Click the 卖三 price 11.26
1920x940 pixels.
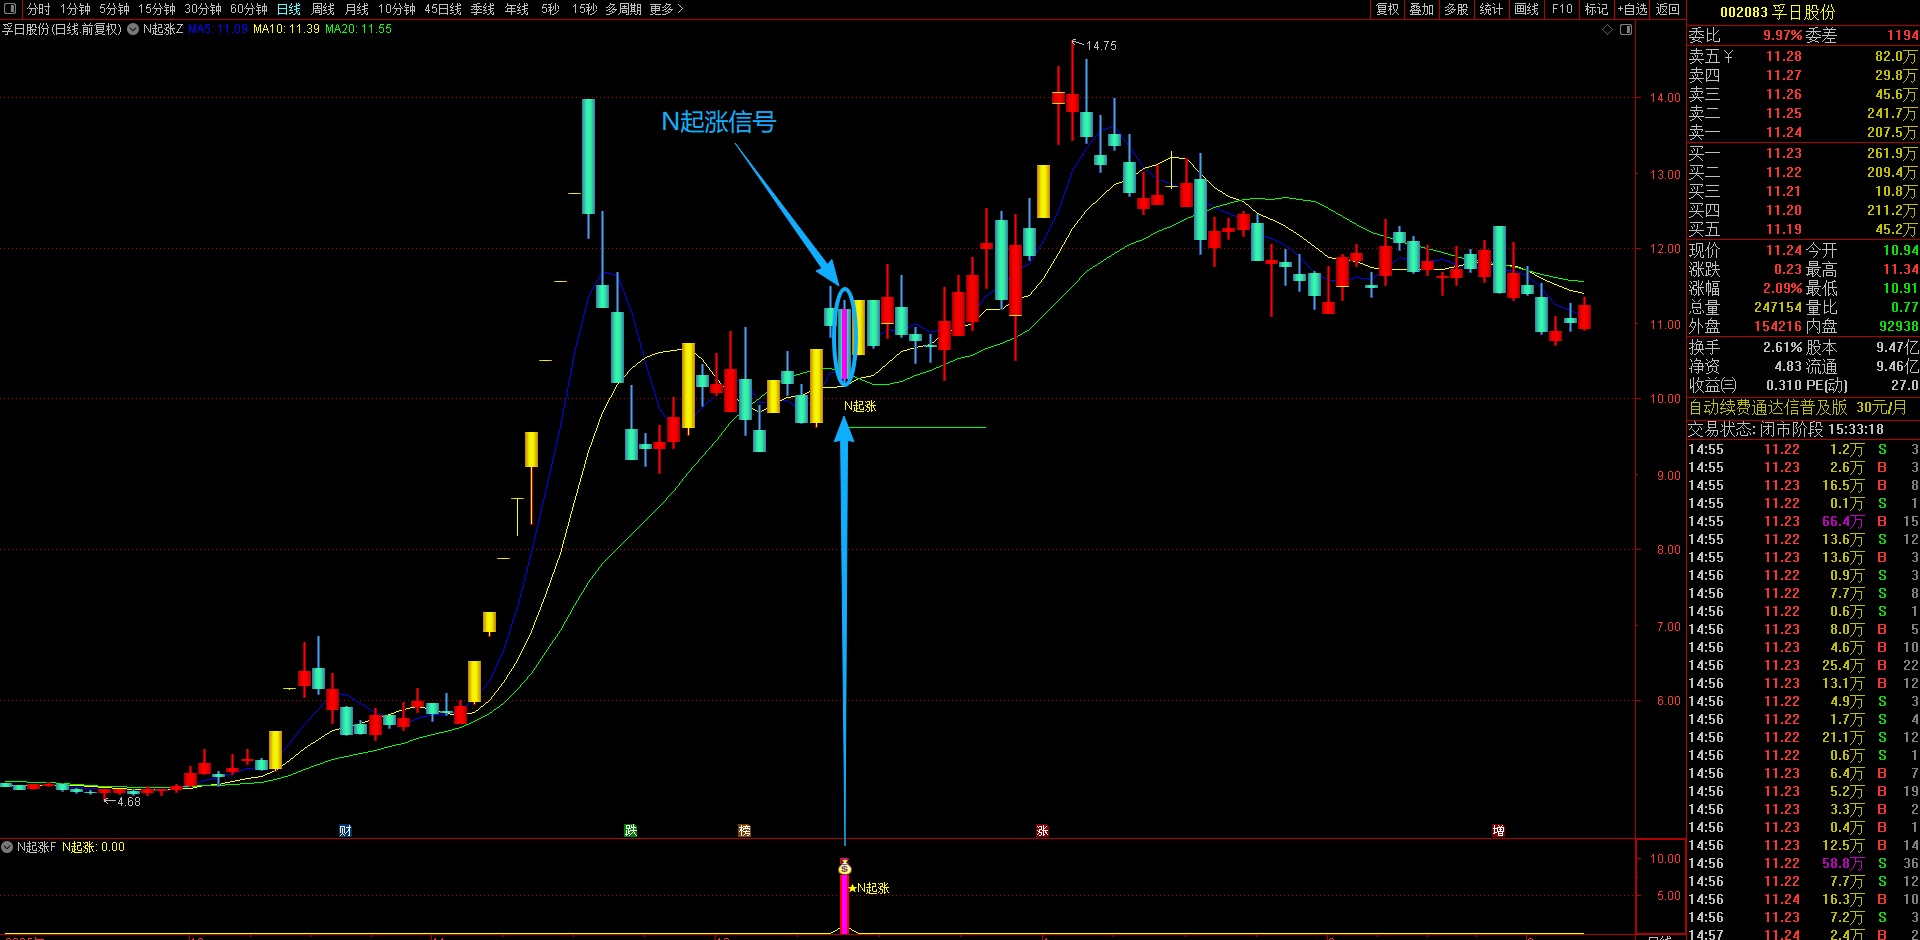pos(1784,94)
